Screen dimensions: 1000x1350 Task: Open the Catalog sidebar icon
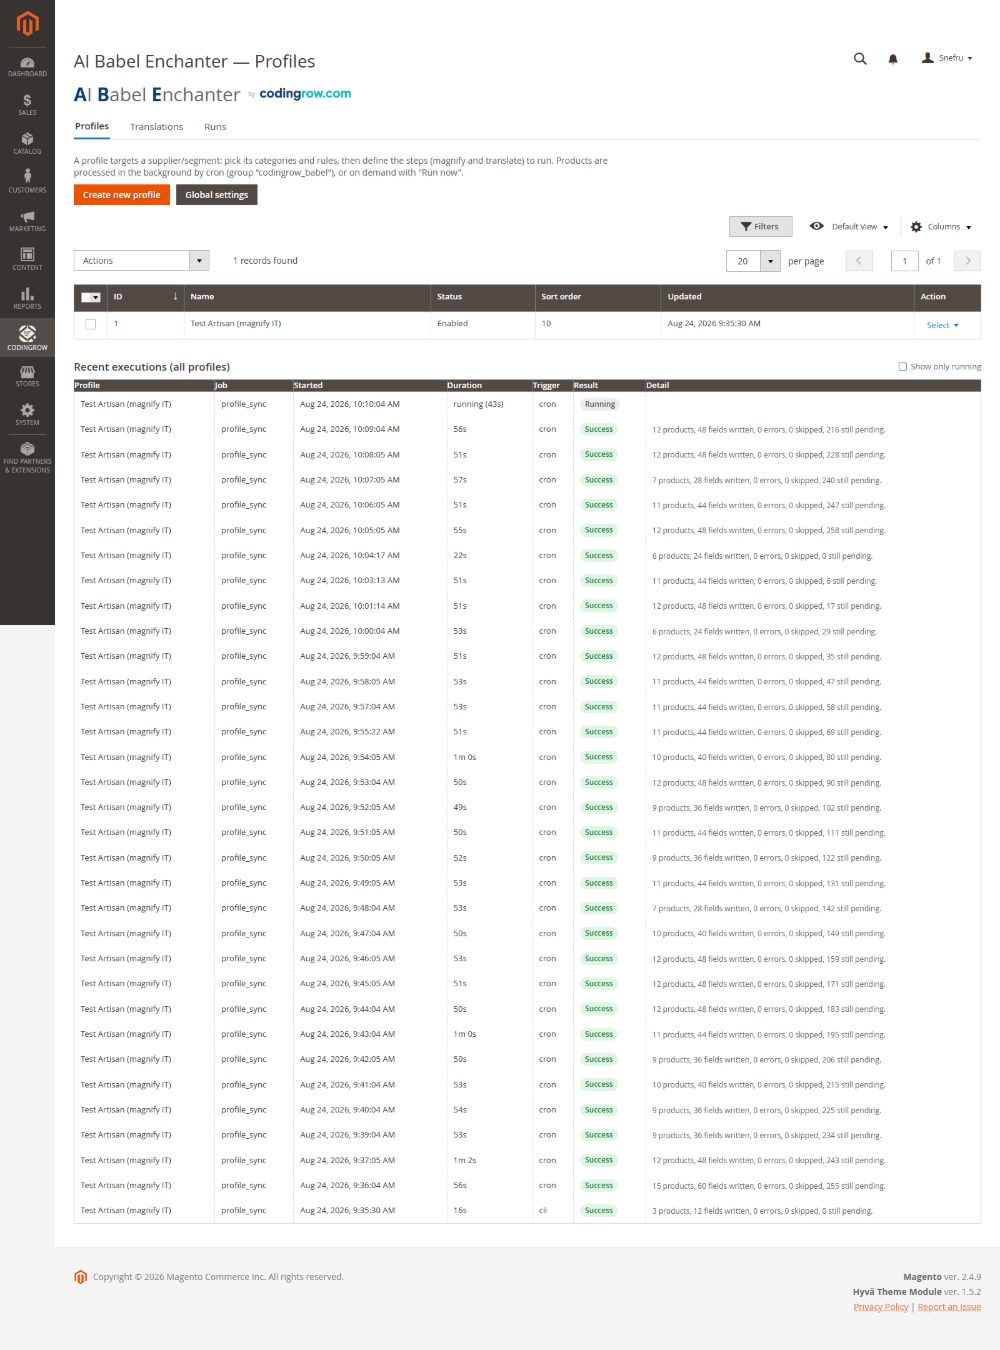pyautogui.click(x=27, y=143)
